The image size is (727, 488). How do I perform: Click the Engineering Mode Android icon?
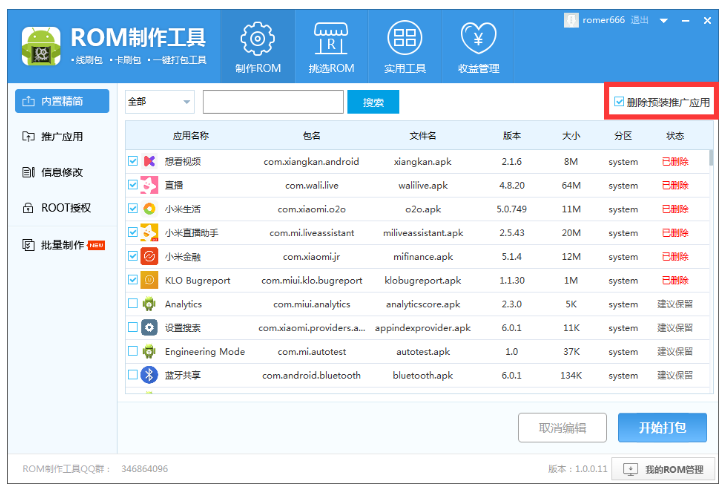(149, 351)
